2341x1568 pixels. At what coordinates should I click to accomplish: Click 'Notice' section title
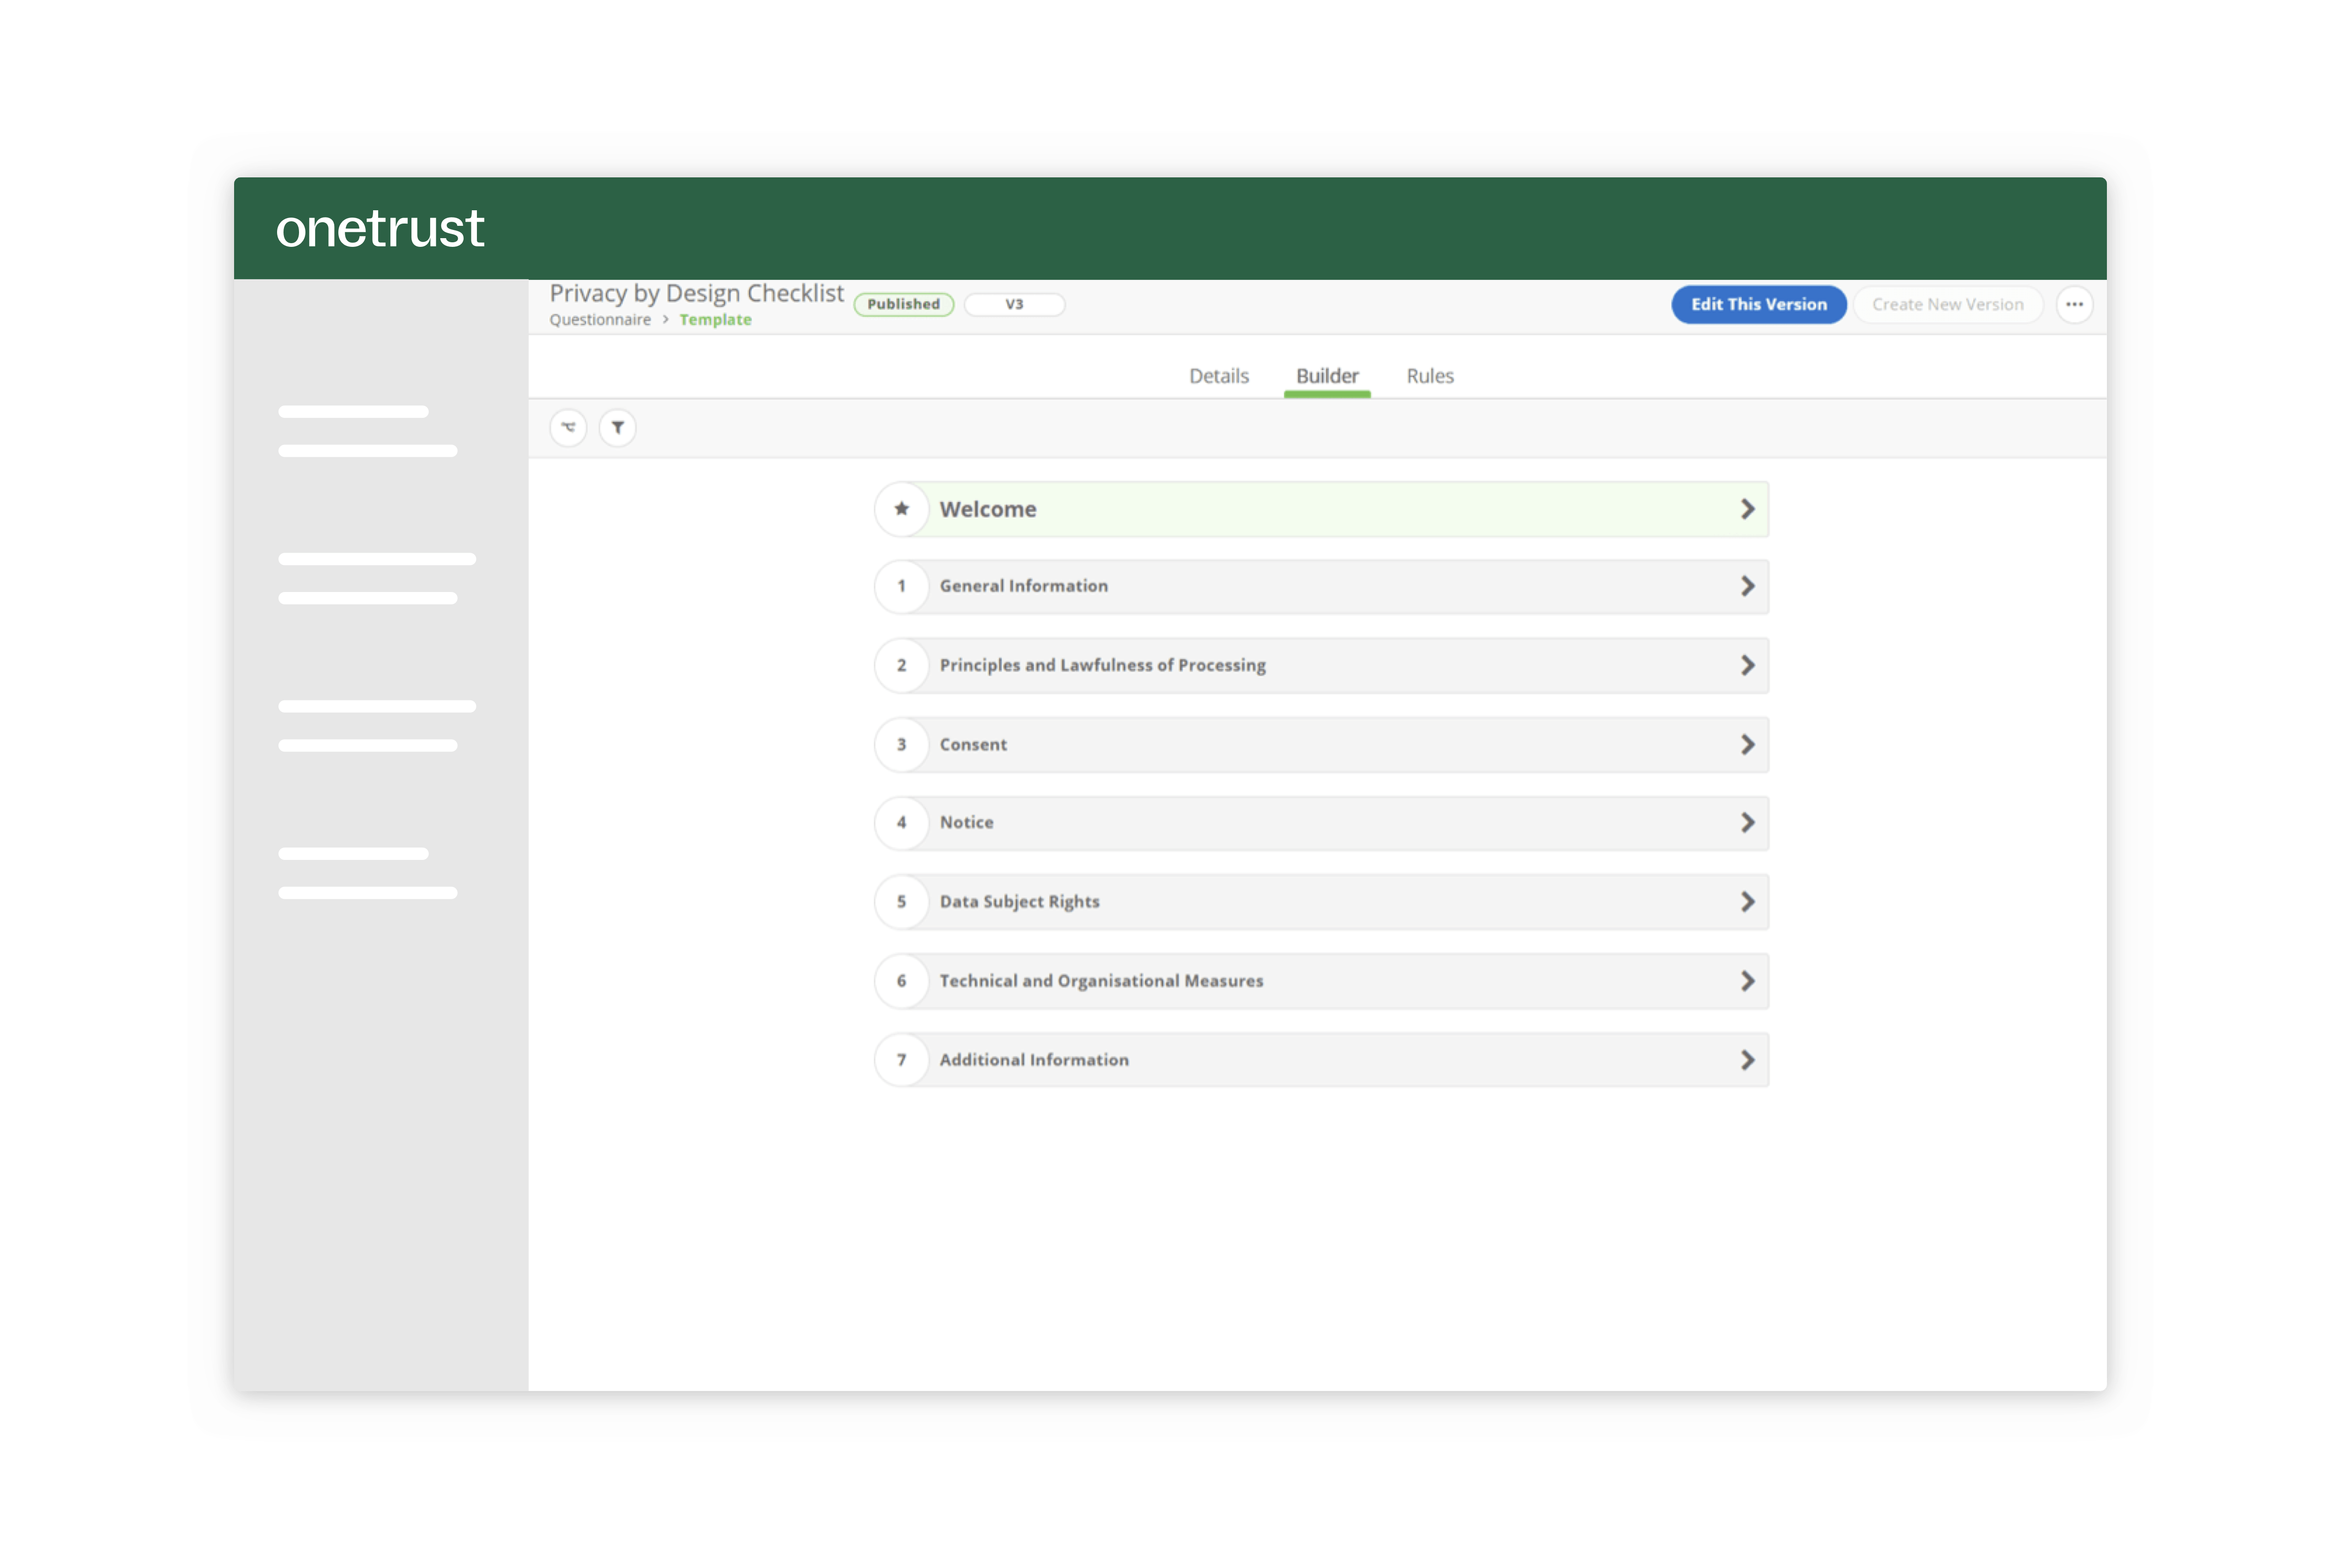pyautogui.click(x=966, y=822)
